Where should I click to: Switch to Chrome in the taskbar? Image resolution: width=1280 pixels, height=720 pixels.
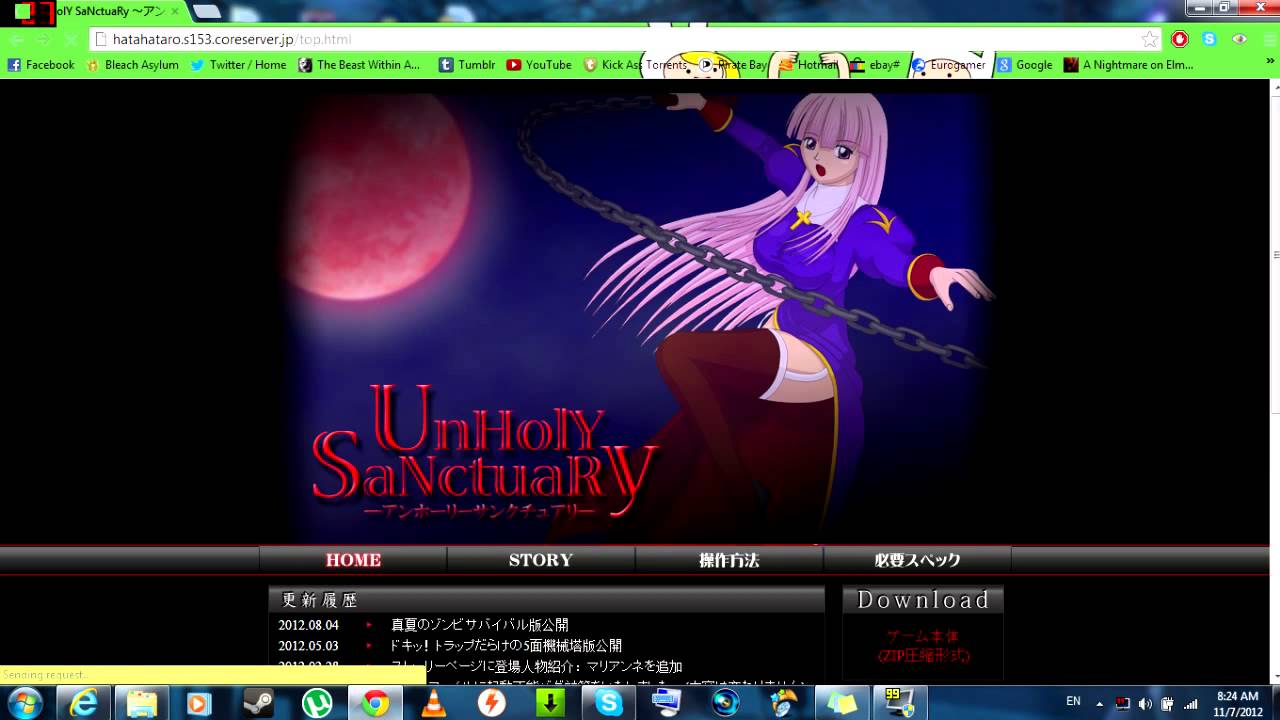click(x=375, y=703)
